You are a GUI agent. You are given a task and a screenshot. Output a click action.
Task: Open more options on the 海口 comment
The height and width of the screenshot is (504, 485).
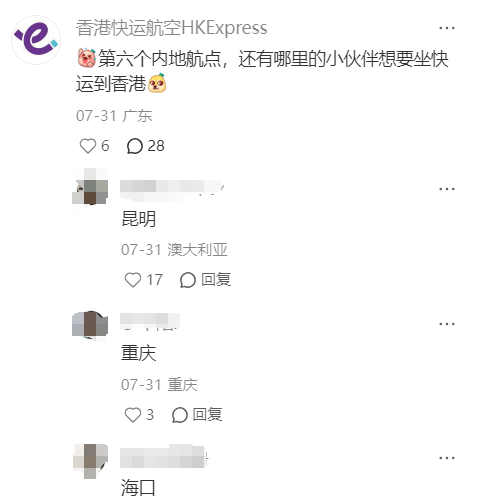[447, 458]
